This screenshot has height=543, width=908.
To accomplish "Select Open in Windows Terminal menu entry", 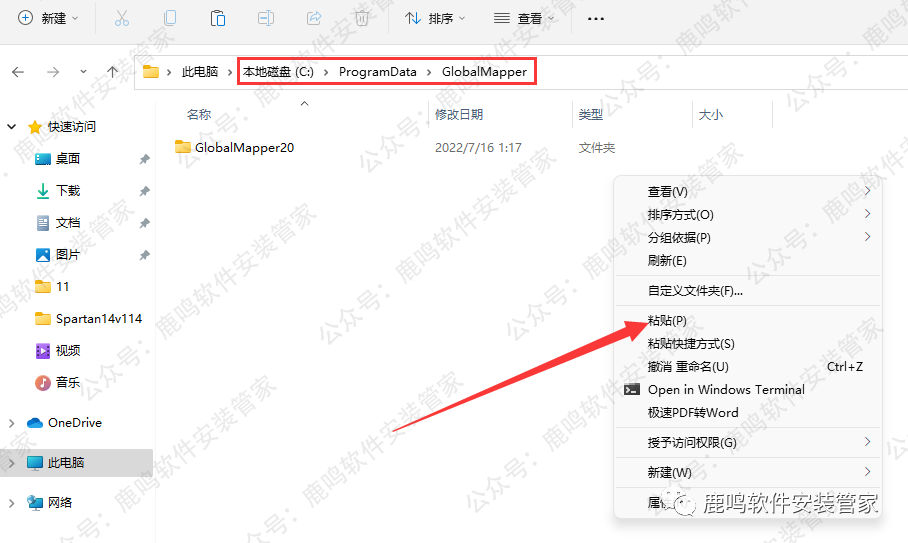I will [x=725, y=390].
